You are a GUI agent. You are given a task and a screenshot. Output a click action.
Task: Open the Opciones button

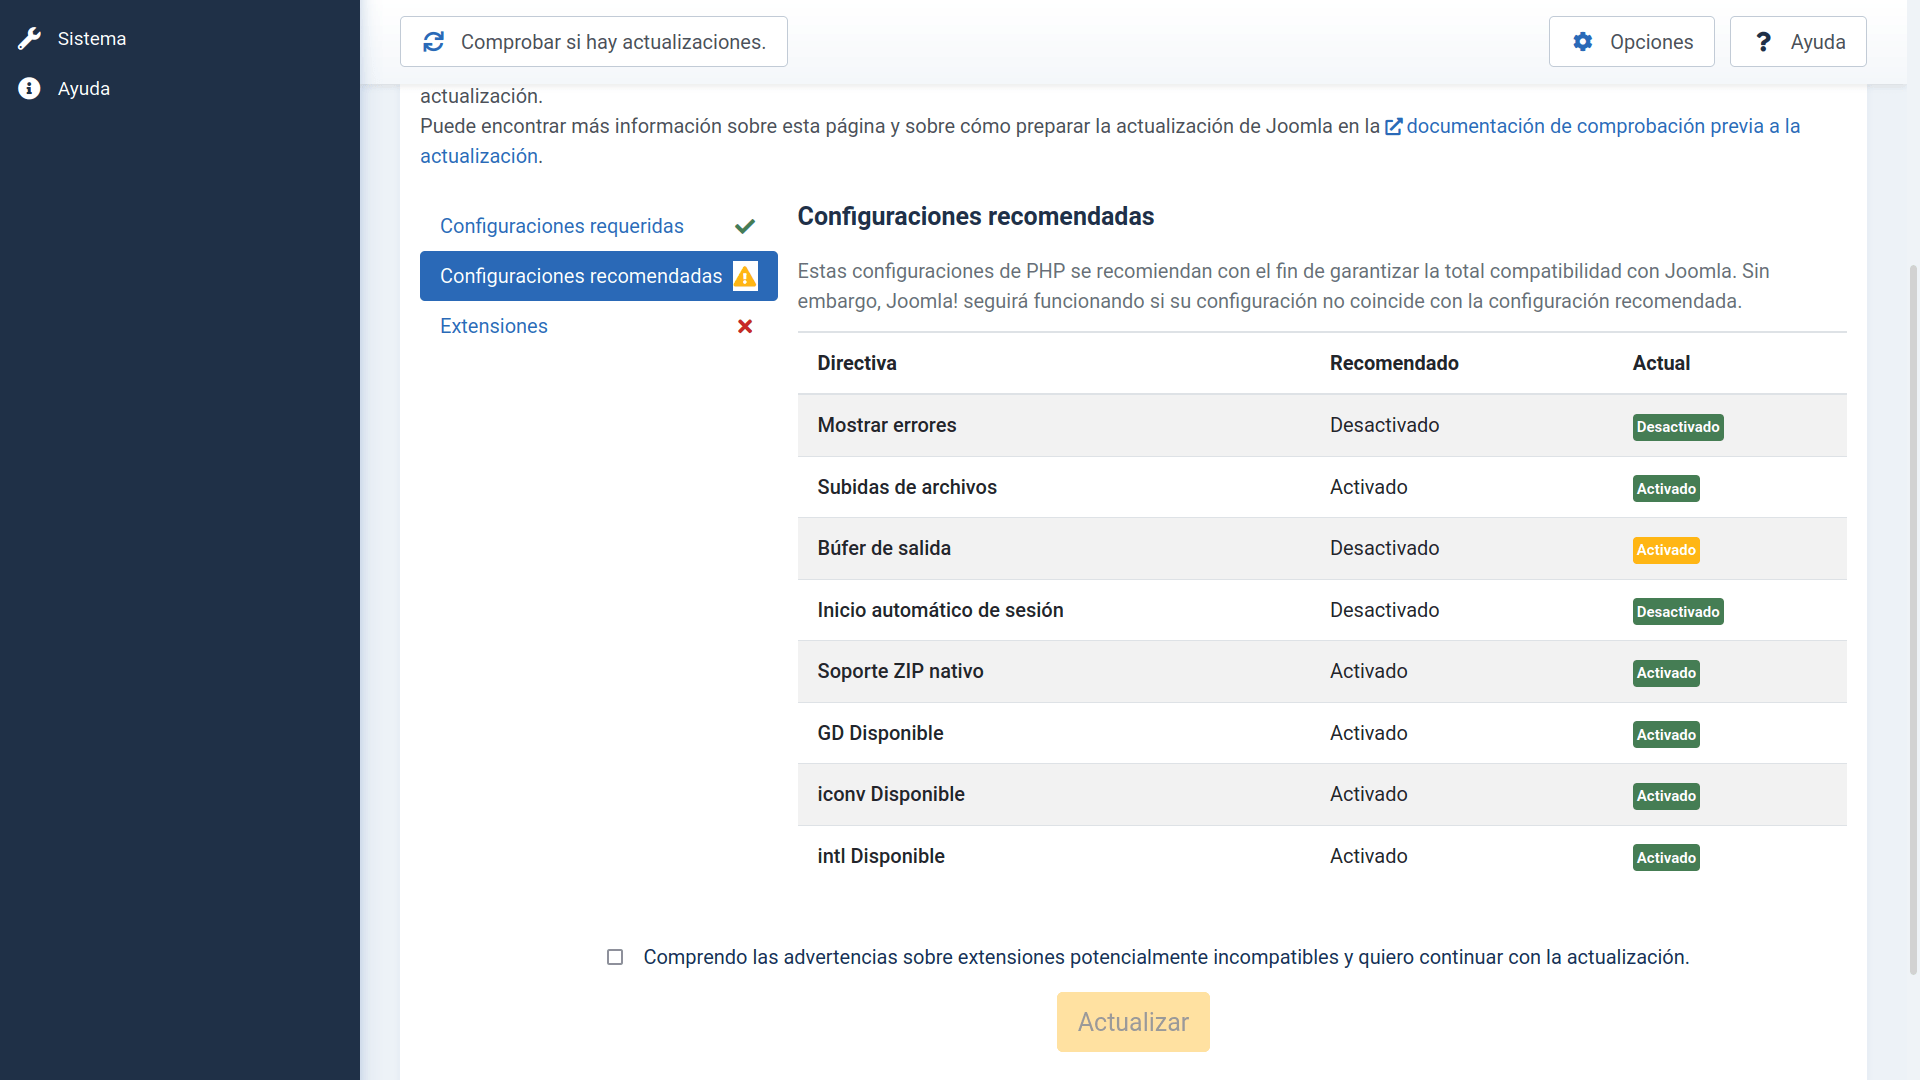pyautogui.click(x=1632, y=42)
